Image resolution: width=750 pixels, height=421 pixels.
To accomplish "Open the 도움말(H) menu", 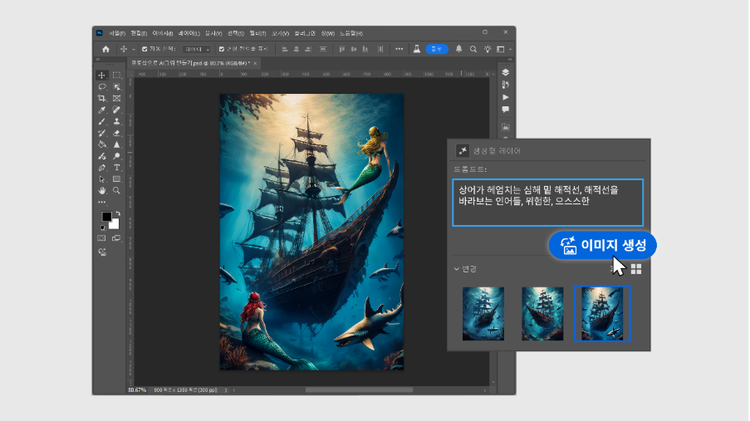I will (351, 33).
